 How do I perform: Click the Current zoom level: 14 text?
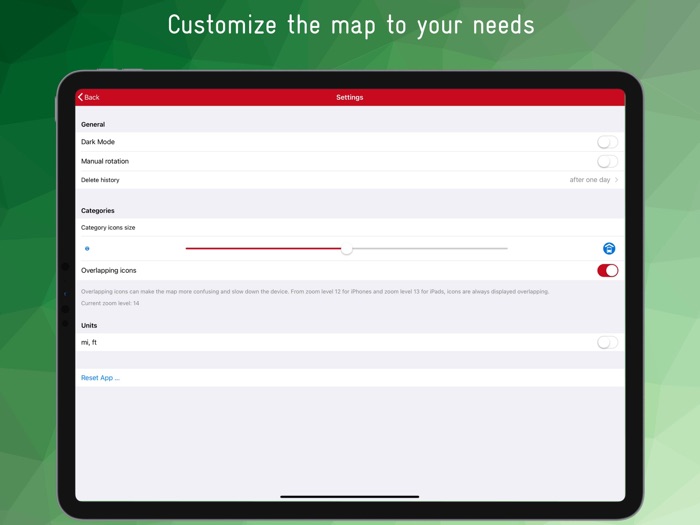click(110, 303)
